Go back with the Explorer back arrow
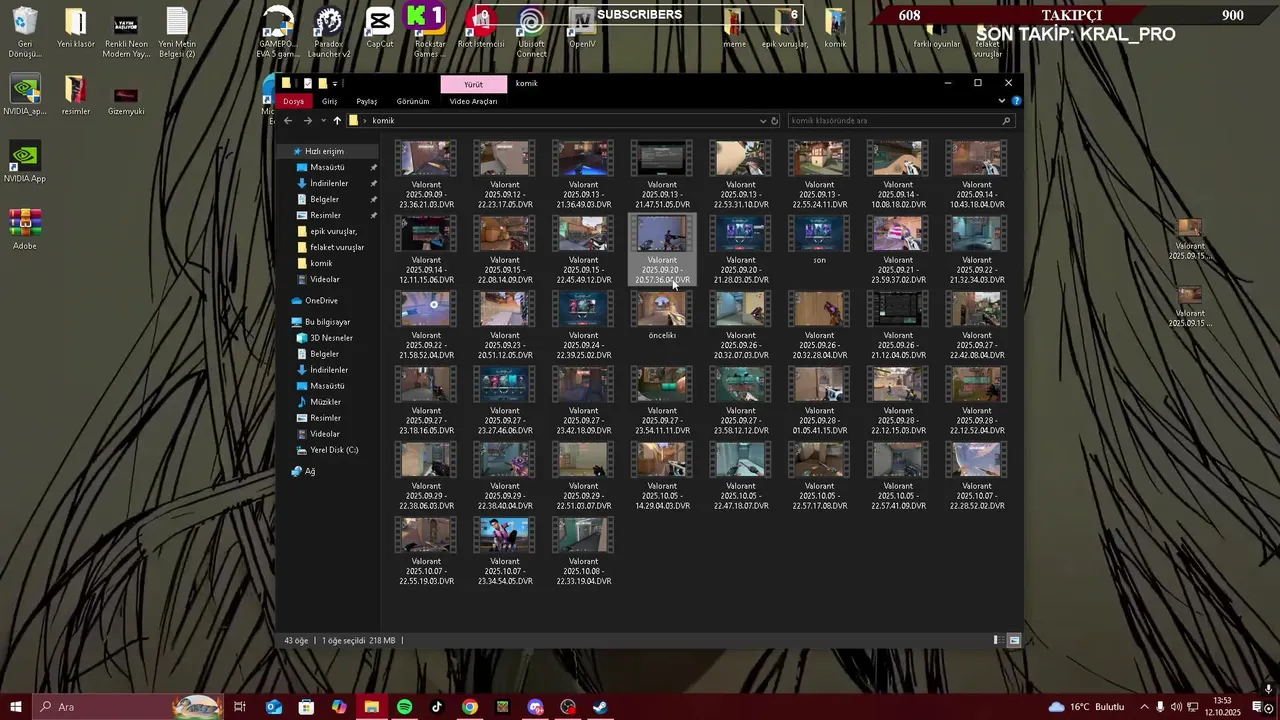Image resolution: width=1280 pixels, height=720 pixels. coord(288,121)
